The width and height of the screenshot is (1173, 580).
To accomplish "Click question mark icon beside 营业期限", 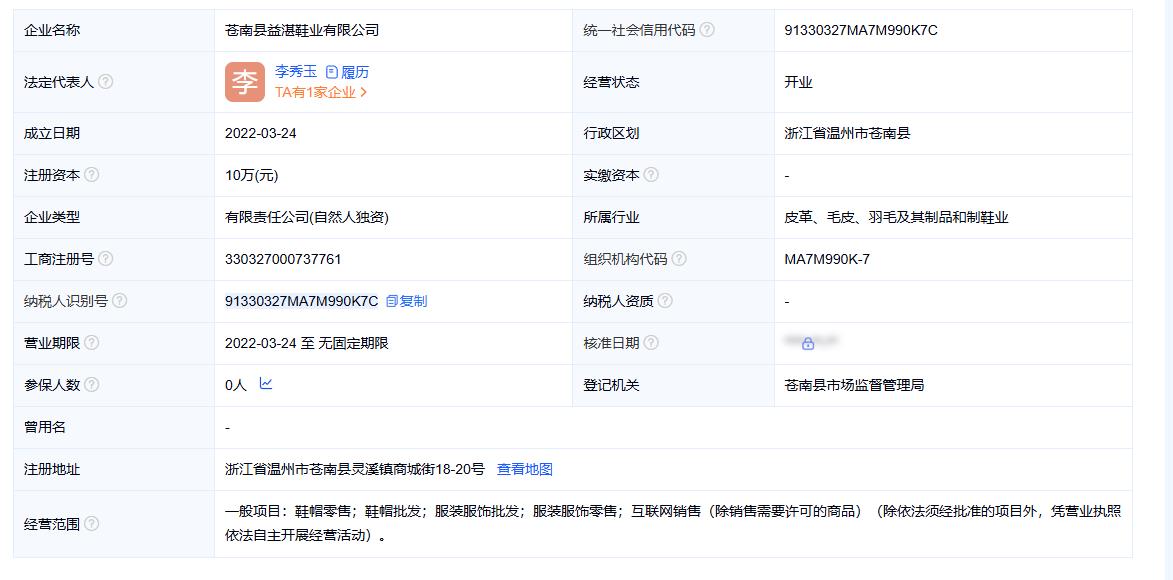I will point(91,343).
